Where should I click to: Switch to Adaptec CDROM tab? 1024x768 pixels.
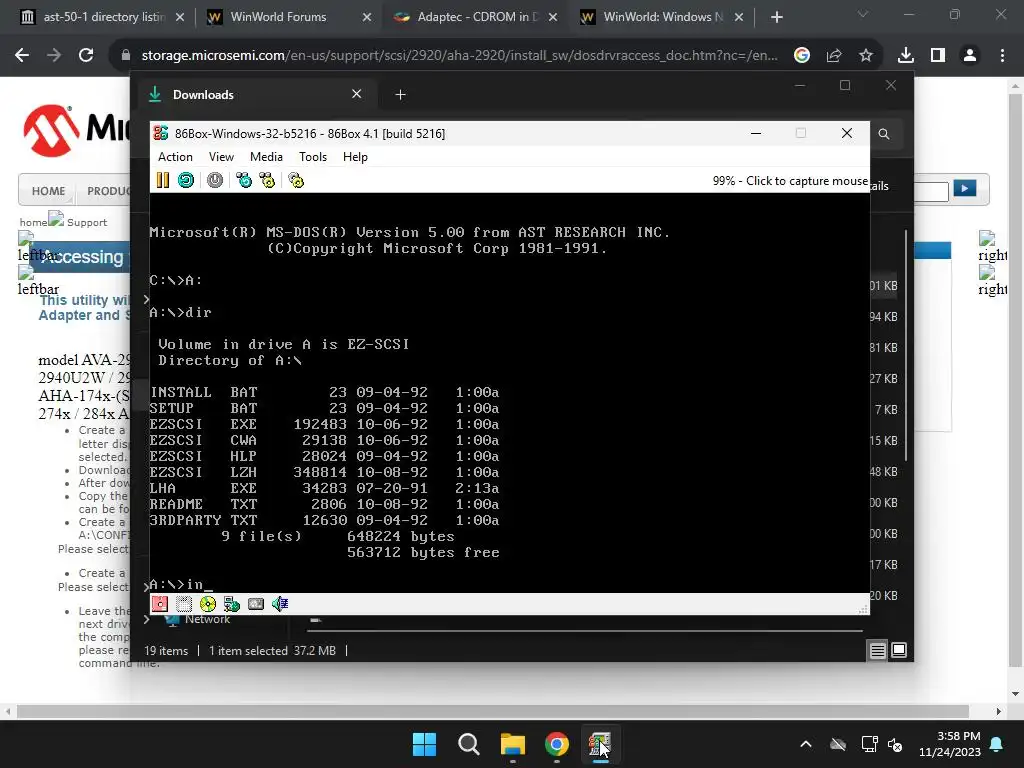(x=475, y=17)
